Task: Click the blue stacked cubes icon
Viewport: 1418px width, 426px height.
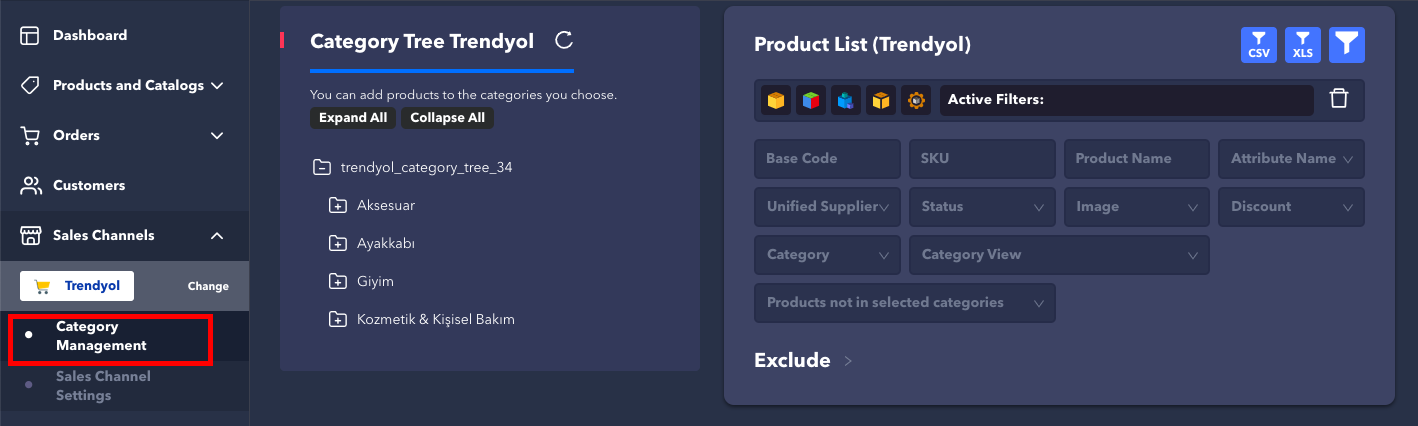Action: (845, 100)
